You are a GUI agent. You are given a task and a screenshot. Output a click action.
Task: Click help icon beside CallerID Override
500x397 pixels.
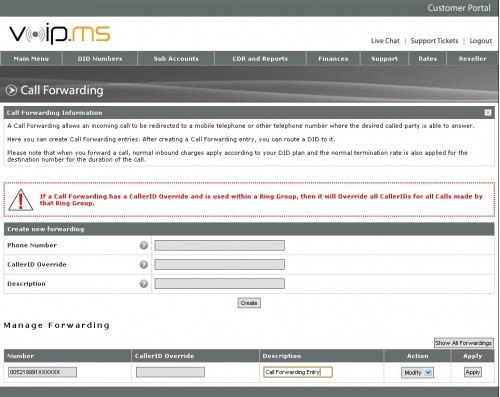(x=144, y=264)
